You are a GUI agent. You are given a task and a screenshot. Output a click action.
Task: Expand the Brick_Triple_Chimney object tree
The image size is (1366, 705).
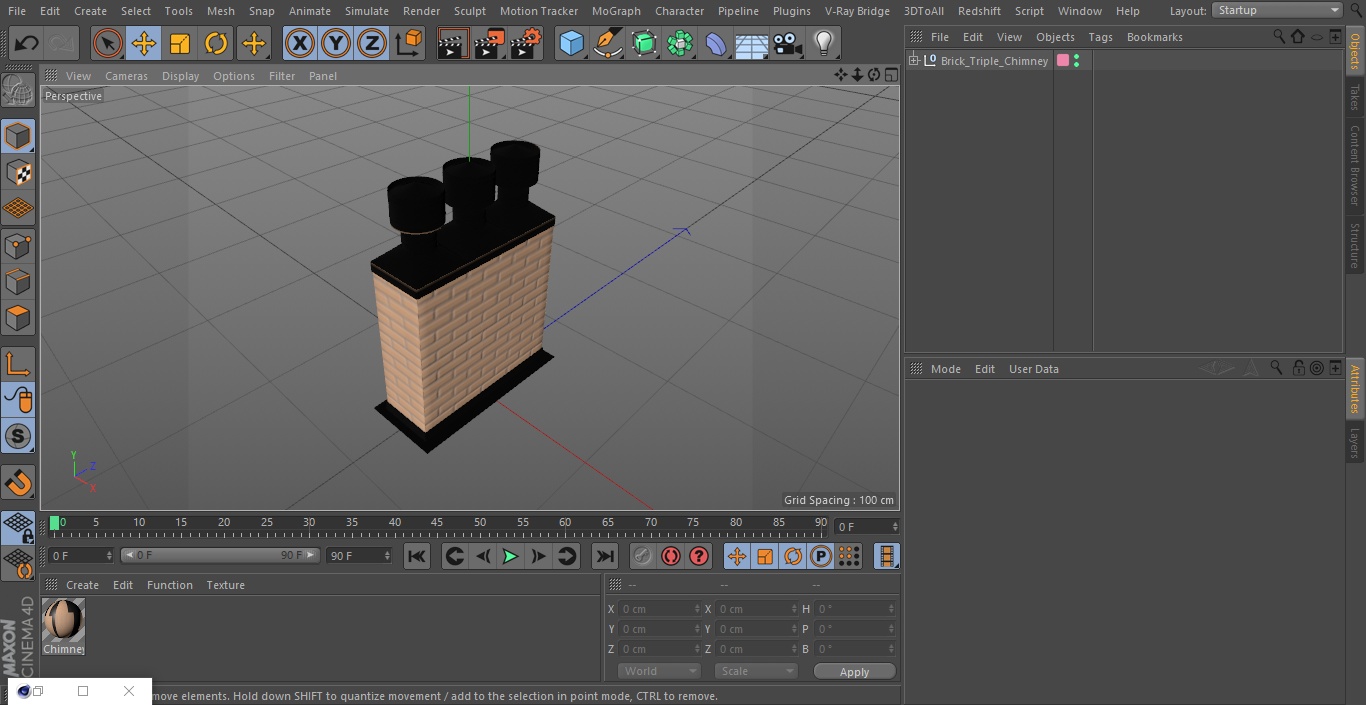coord(913,61)
